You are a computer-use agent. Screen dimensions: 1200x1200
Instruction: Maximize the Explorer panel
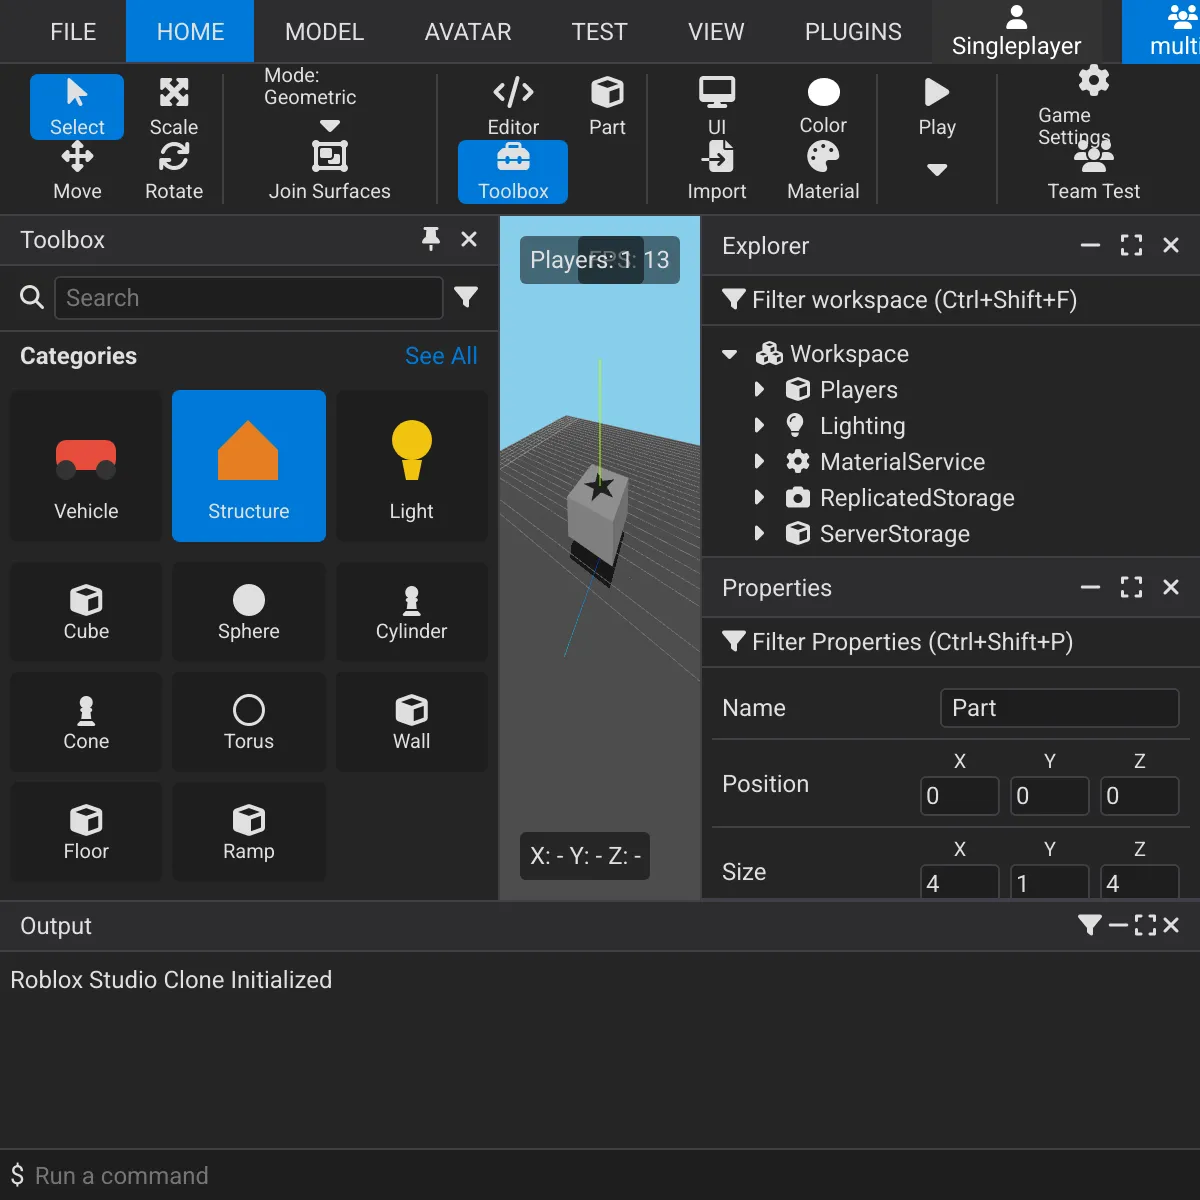[x=1131, y=245]
